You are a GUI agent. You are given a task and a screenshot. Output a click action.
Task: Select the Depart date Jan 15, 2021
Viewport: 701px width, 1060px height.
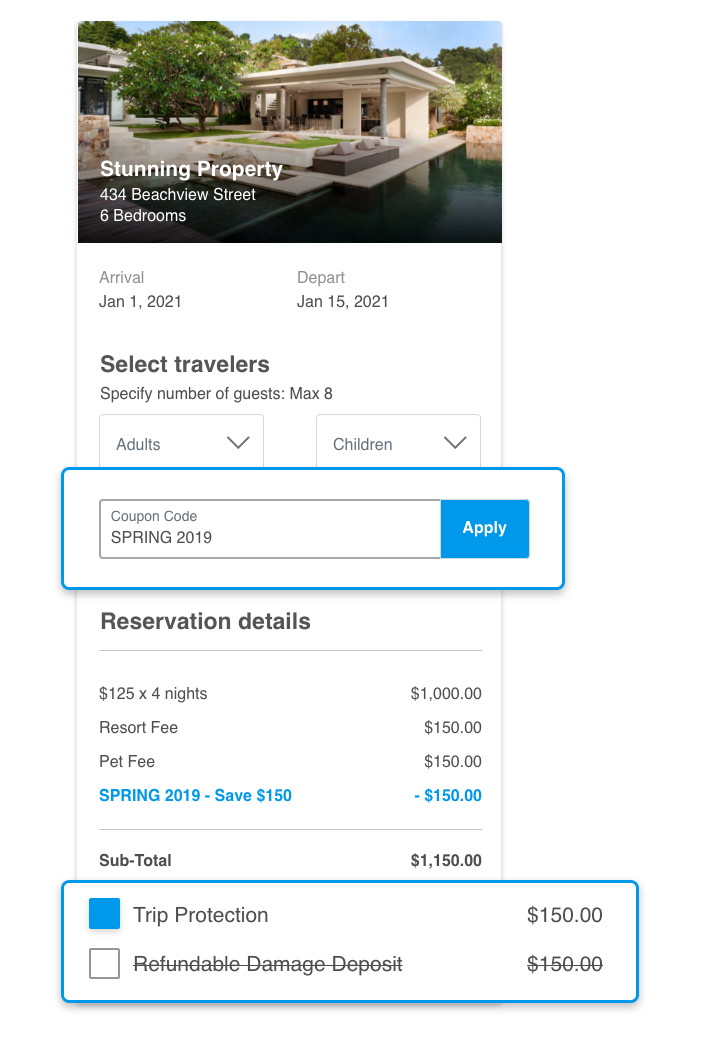pyautogui.click(x=342, y=302)
